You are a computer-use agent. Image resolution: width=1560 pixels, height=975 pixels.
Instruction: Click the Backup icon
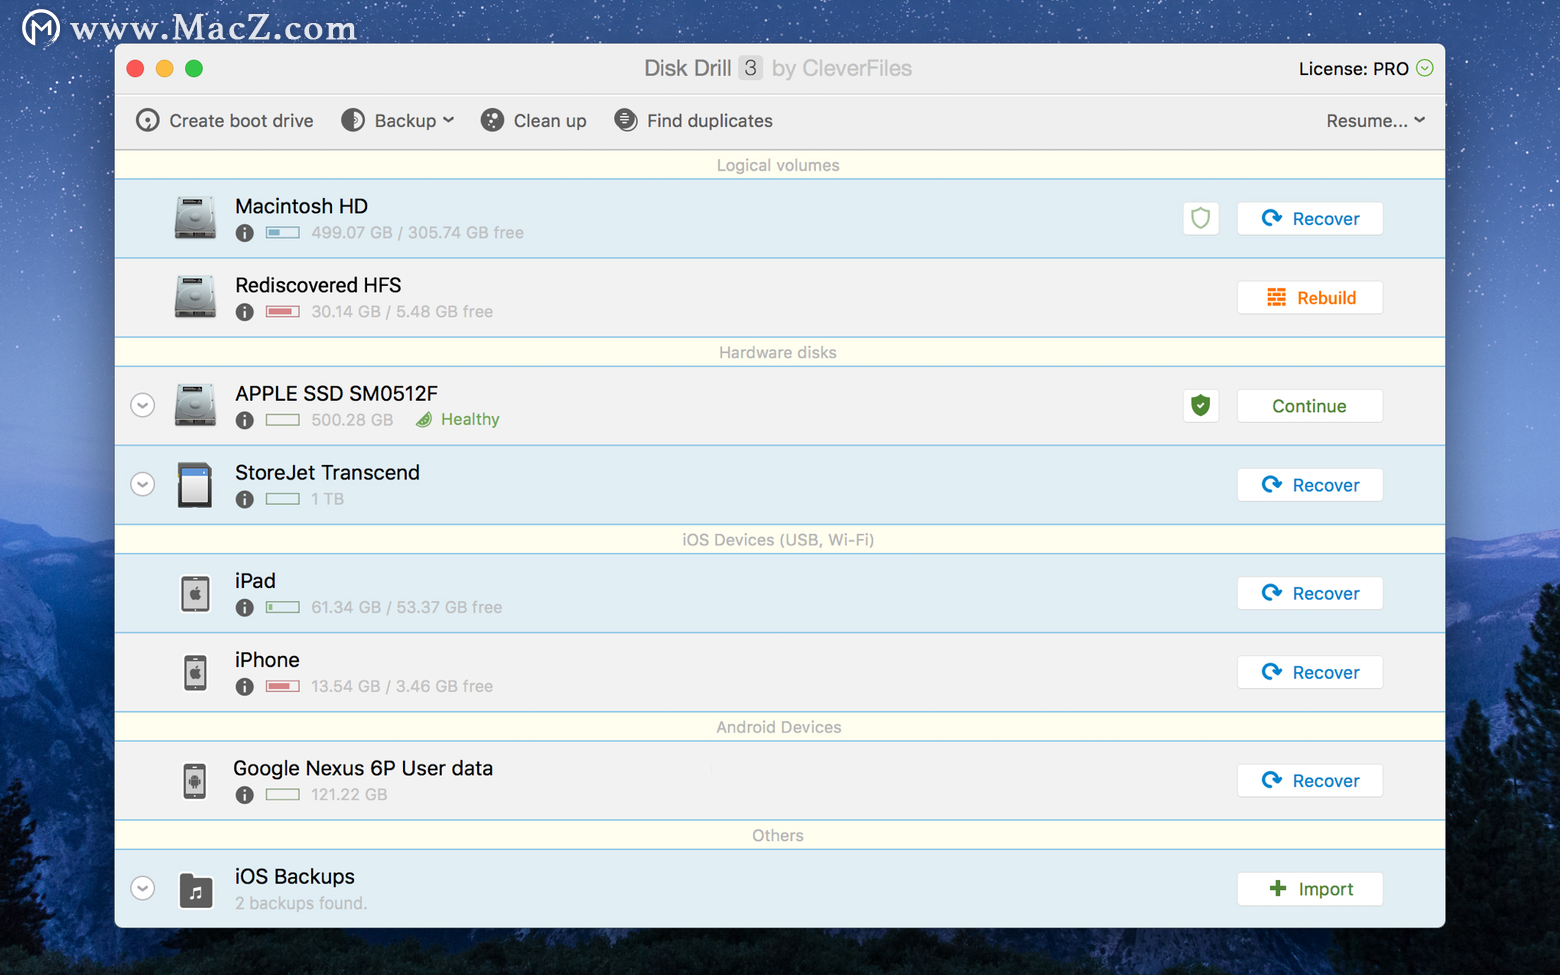tap(353, 120)
